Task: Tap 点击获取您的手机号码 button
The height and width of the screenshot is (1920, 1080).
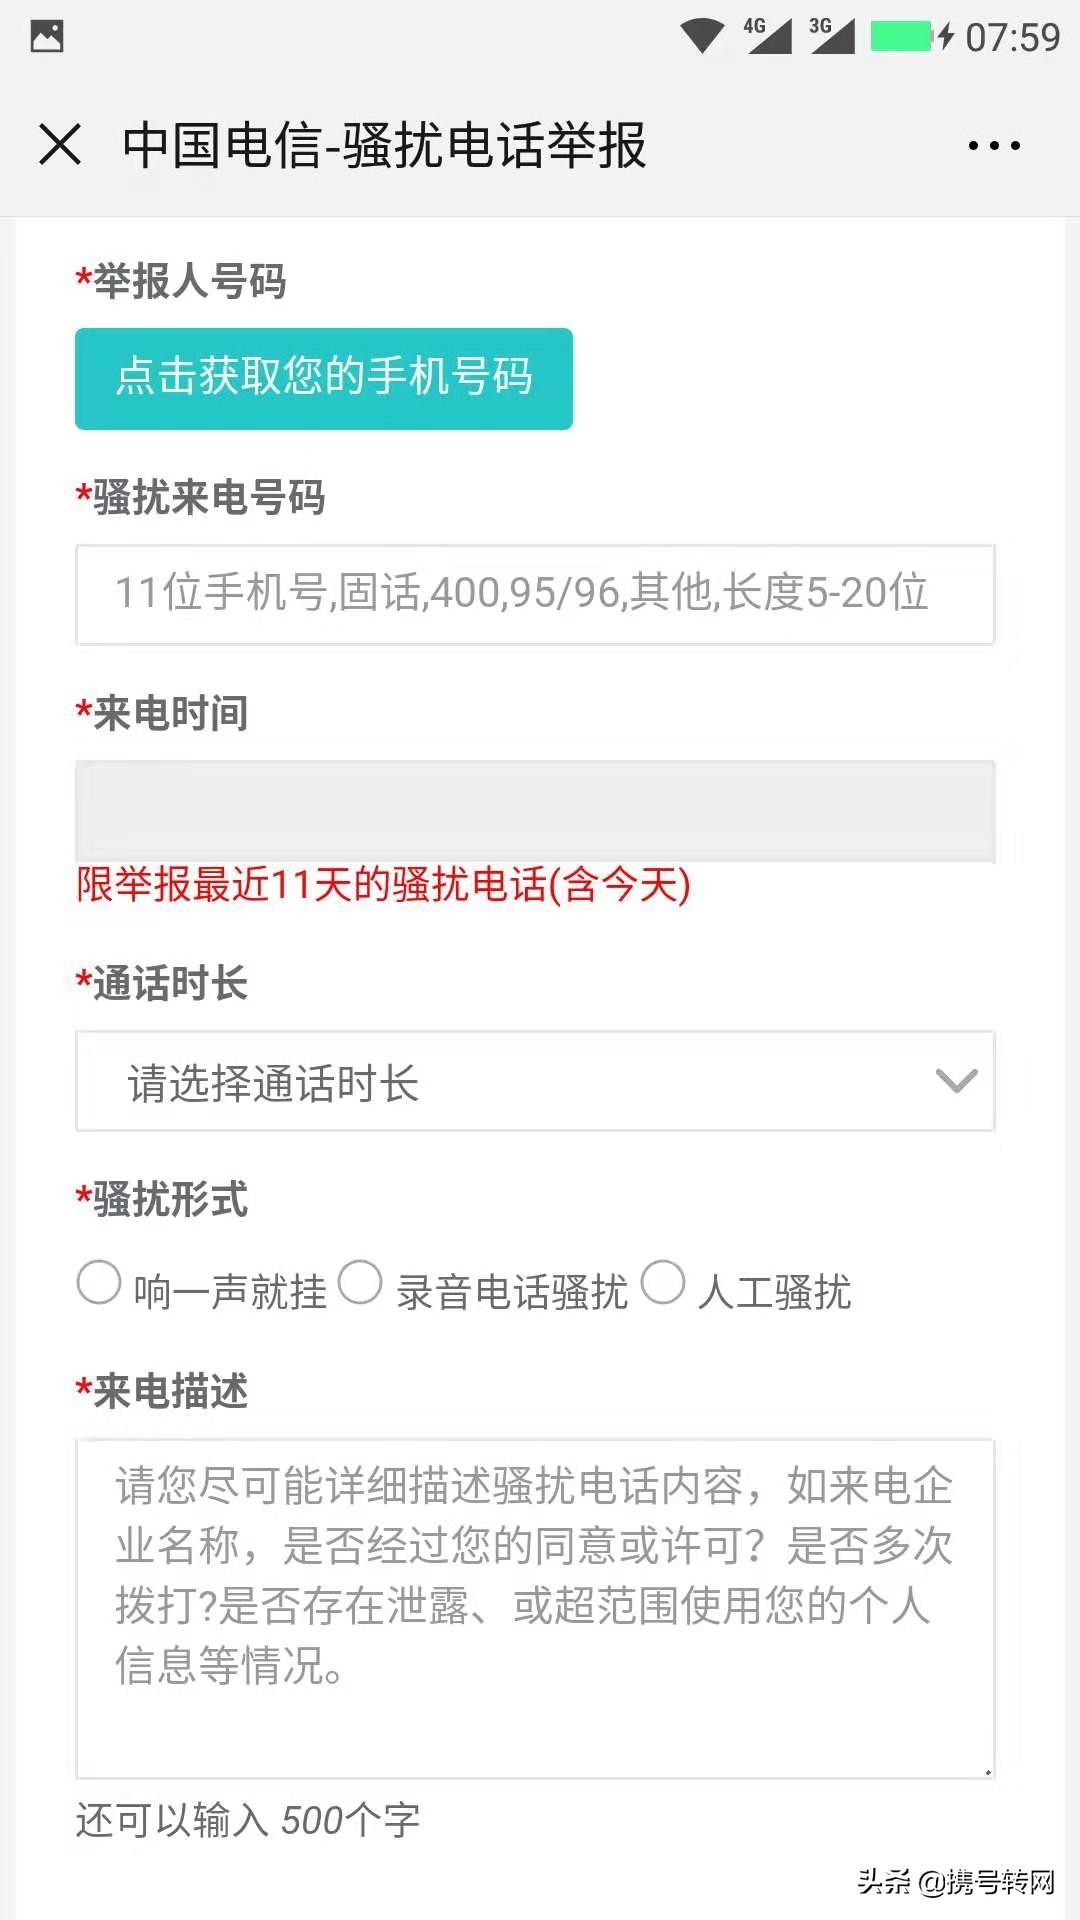Action: (x=324, y=378)
